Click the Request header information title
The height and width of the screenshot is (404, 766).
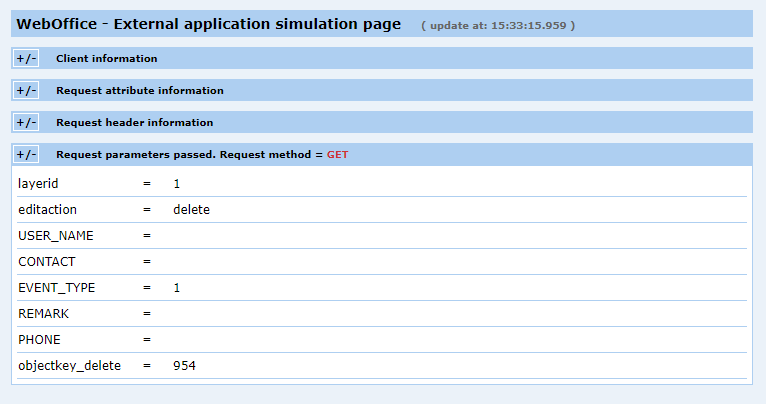(x=134, y=123)
